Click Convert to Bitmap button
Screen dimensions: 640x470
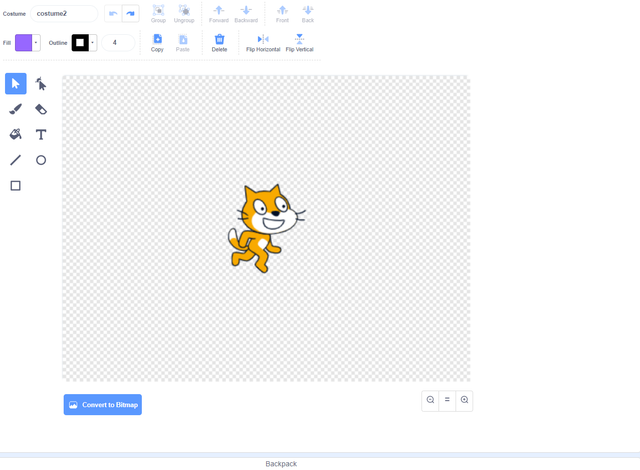103,404
